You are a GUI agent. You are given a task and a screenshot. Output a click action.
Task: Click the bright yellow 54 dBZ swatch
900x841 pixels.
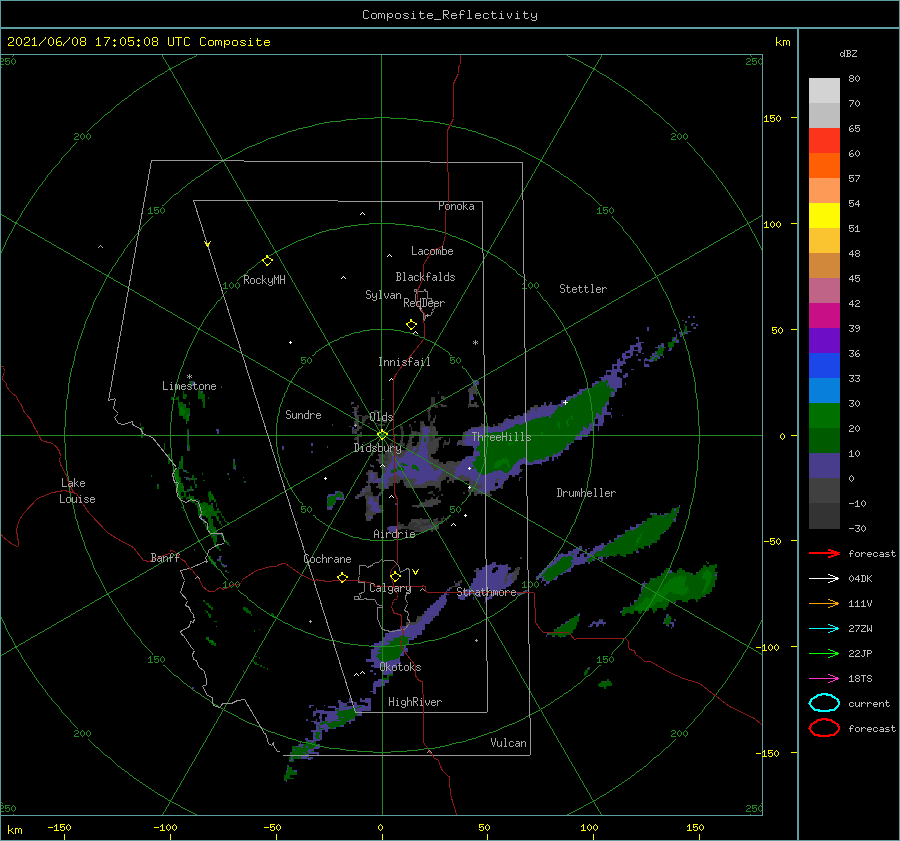824,215
